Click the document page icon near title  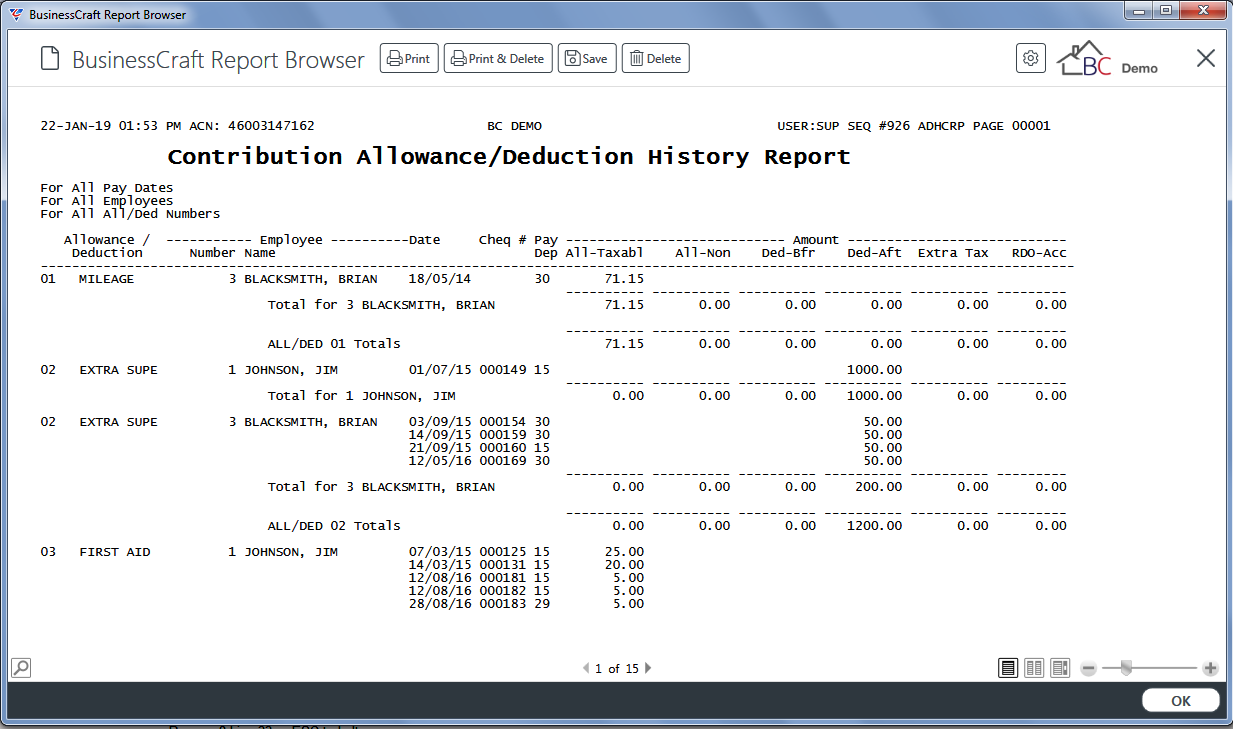point(50,59)
